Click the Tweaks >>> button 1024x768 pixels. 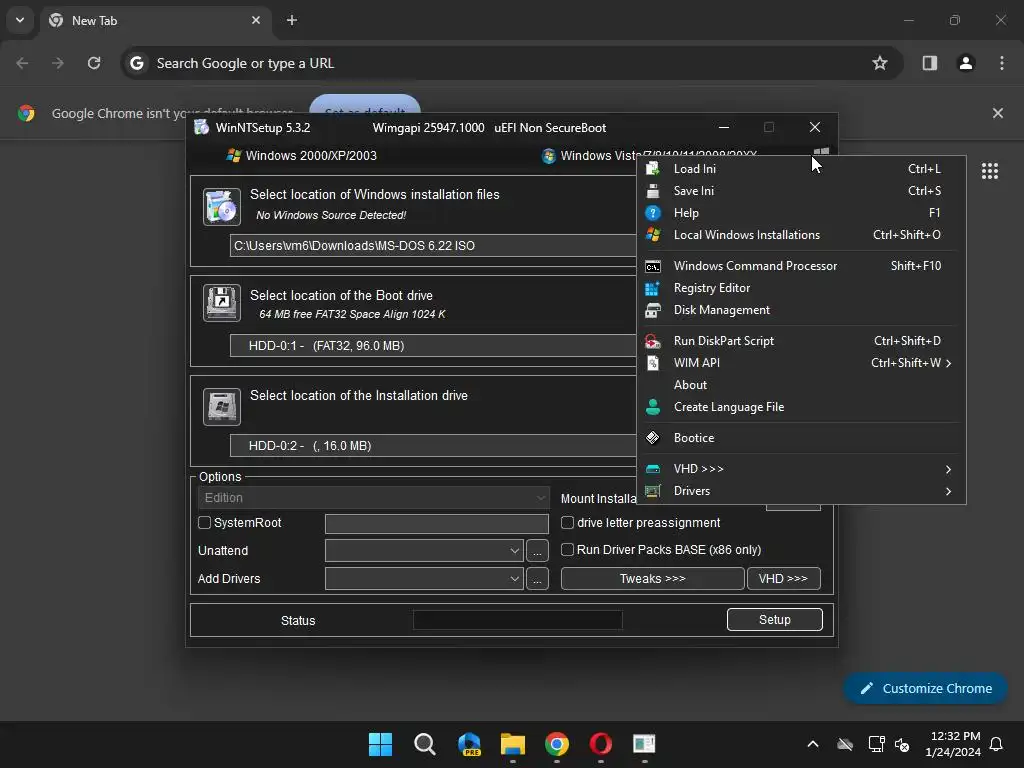point(652,579)
